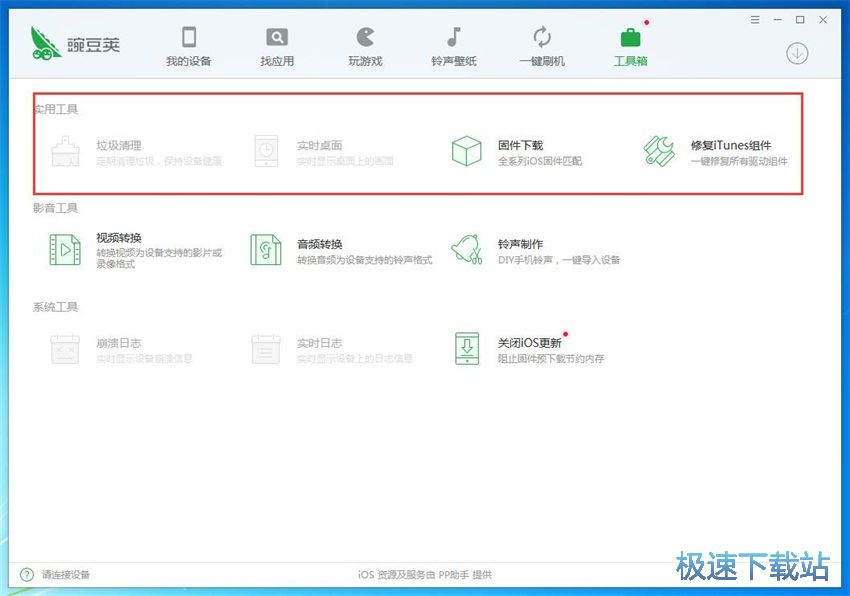Click 崩溃日志 title text
Image resolution: width=850 pixels, height=596 pixels.
click(x=119, y=343)
